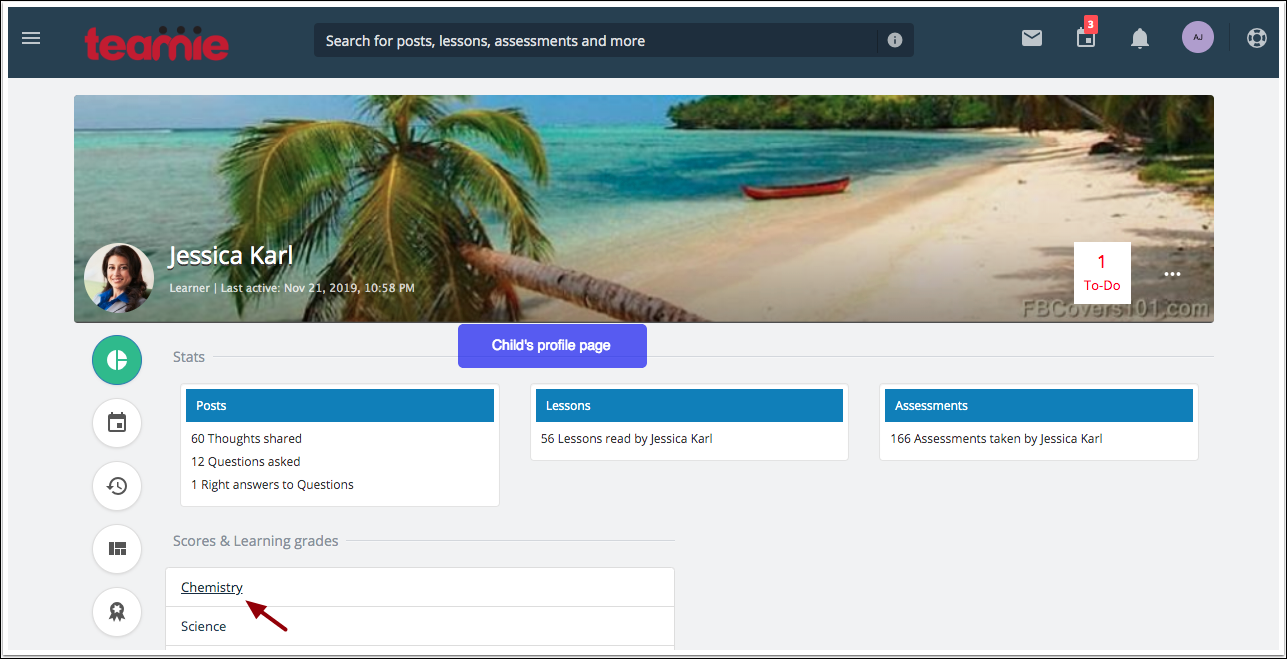The height and width of the screenshot is (659, 1287).
Task: Open the calendar sidebar icon
Action: click(117, 423)
